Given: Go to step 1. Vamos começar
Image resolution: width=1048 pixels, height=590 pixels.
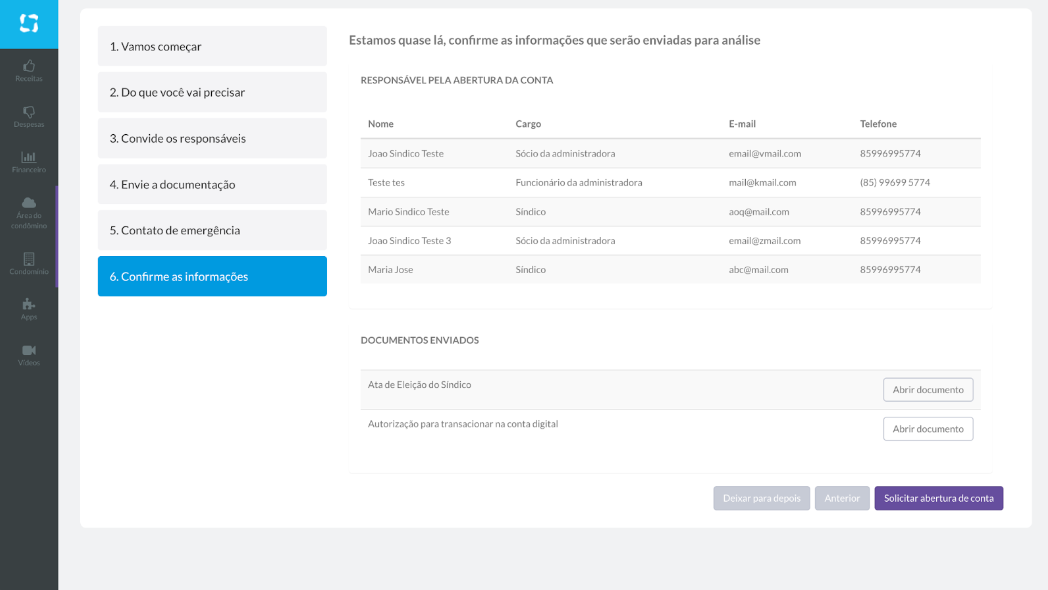Looking at the screenshot, I should [212, 46].
